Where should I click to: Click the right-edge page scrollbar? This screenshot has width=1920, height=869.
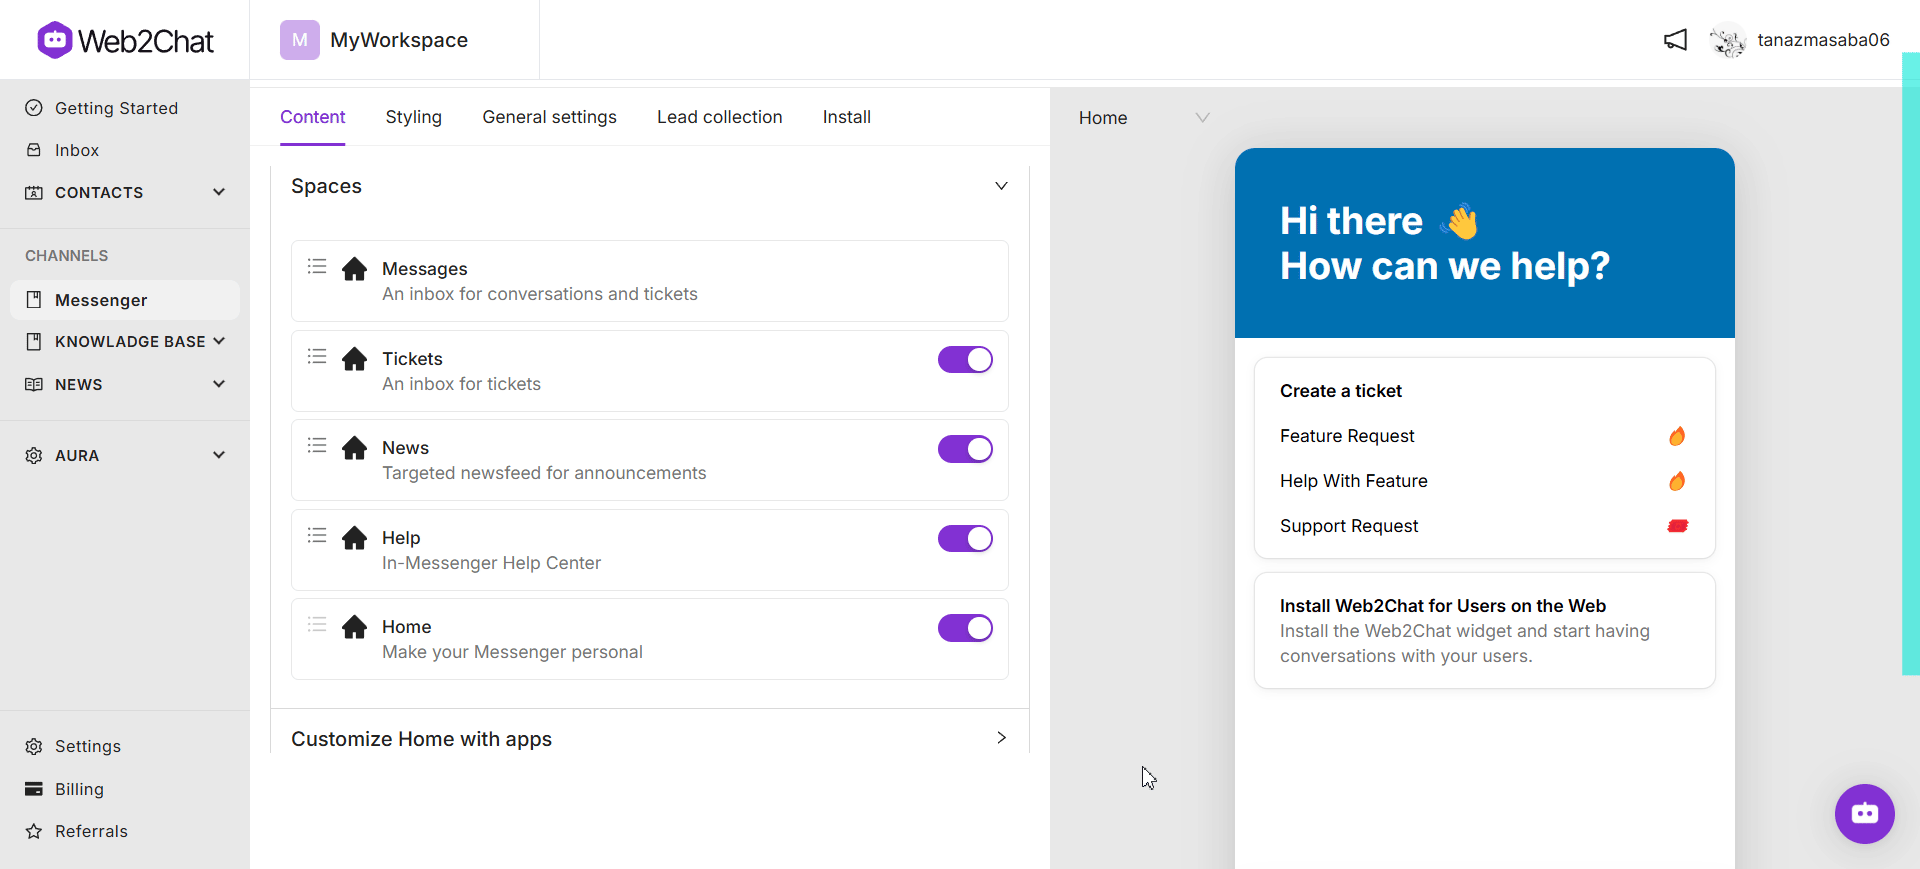pyautogui.click(x=1910, y=364)
